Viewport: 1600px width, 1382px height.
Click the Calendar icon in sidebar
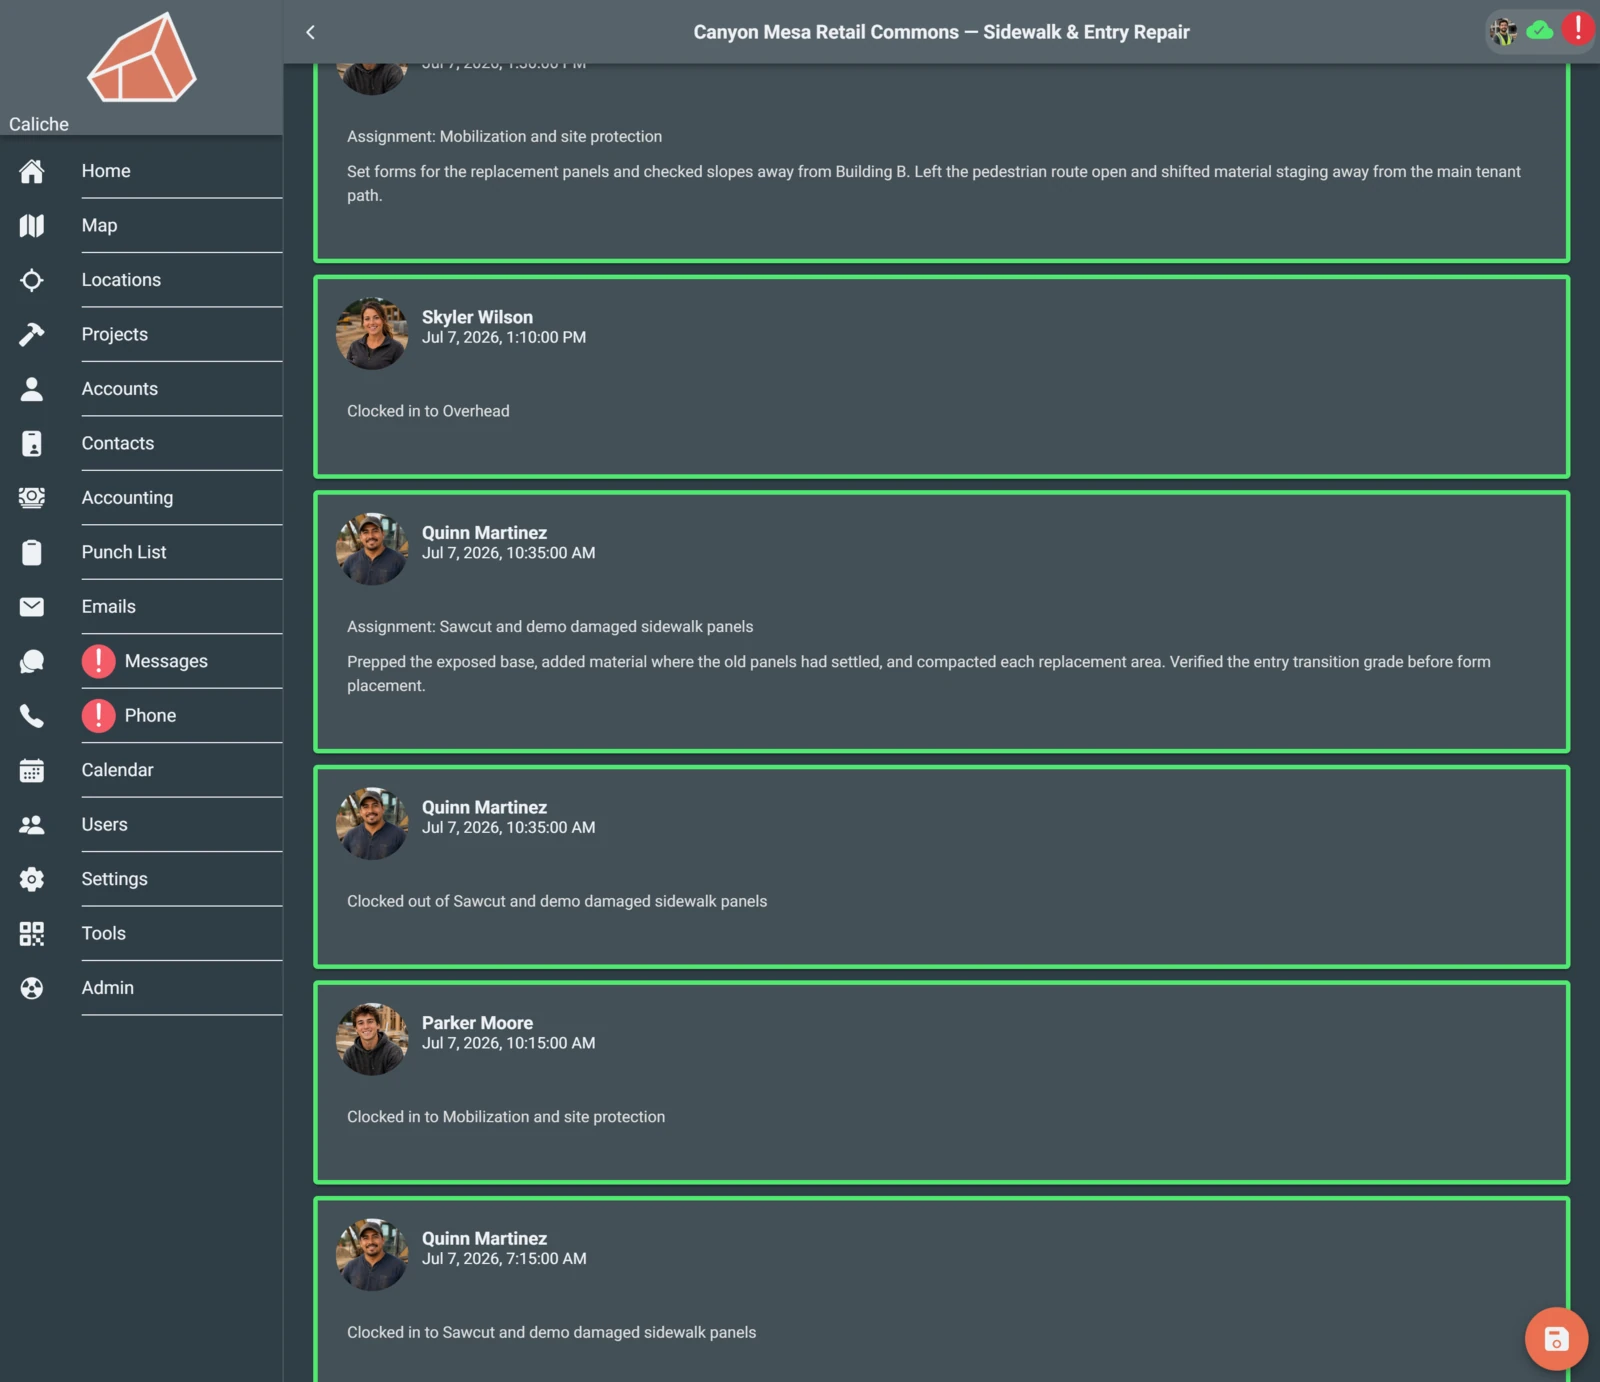[x=32, y=770]
